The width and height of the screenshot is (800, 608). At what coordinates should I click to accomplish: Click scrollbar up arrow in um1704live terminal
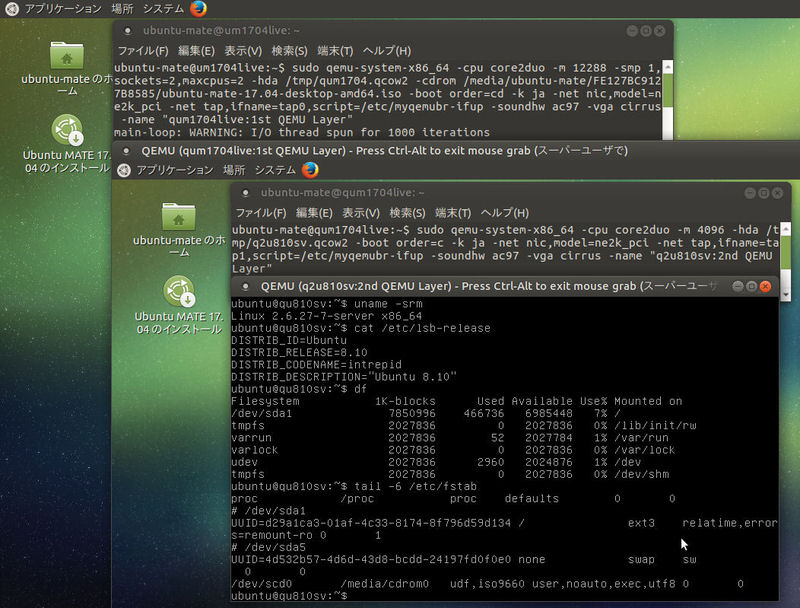click(x=667, y=67)
